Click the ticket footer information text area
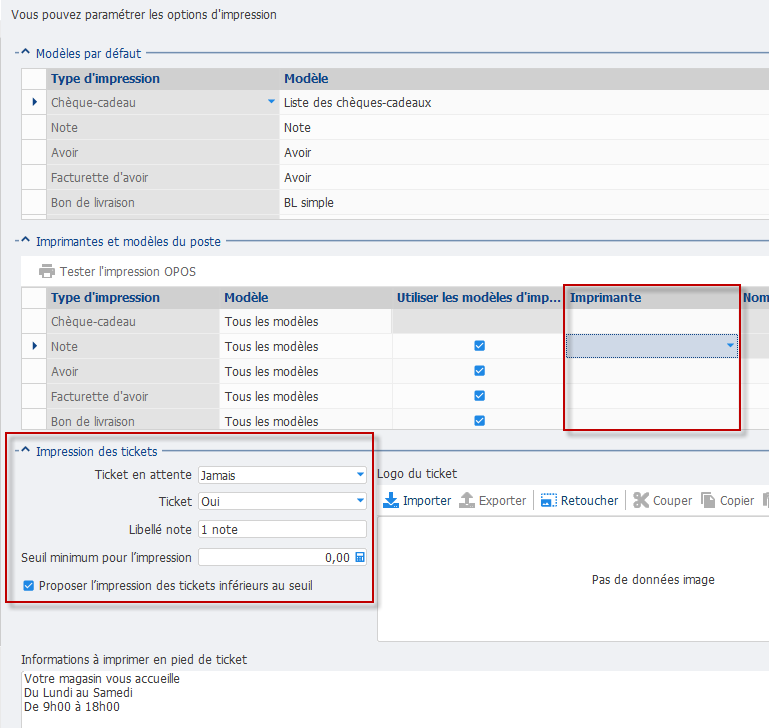The width and height of the screenshot is (769, 728). [395, 699]
